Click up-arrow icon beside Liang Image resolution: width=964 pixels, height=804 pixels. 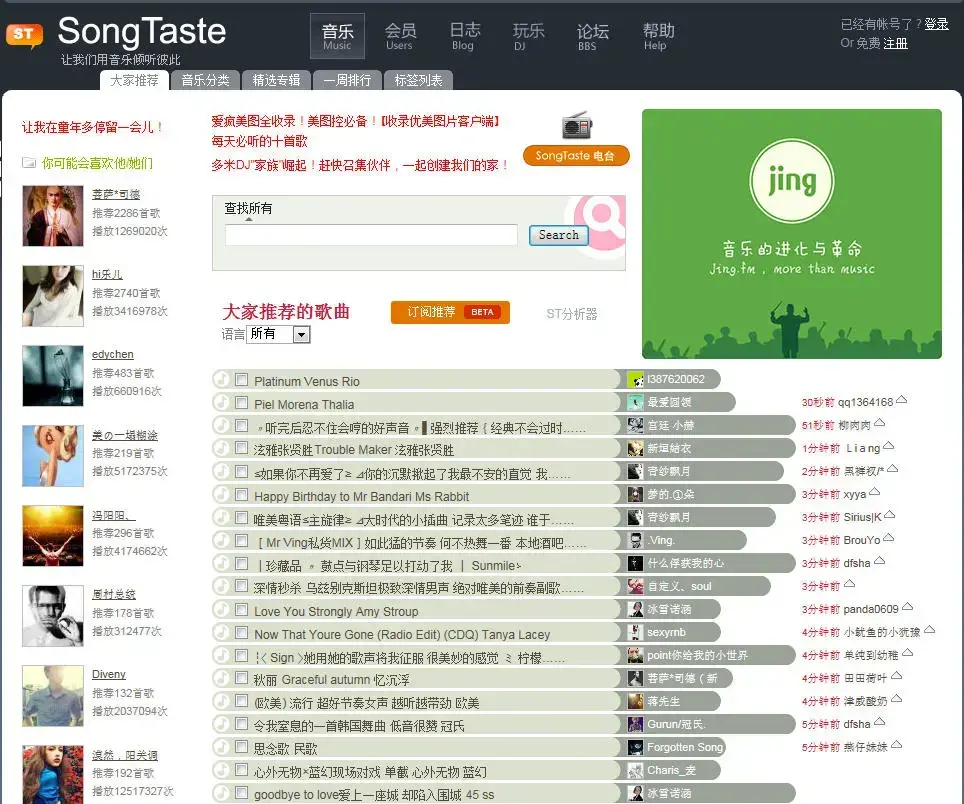888,446
